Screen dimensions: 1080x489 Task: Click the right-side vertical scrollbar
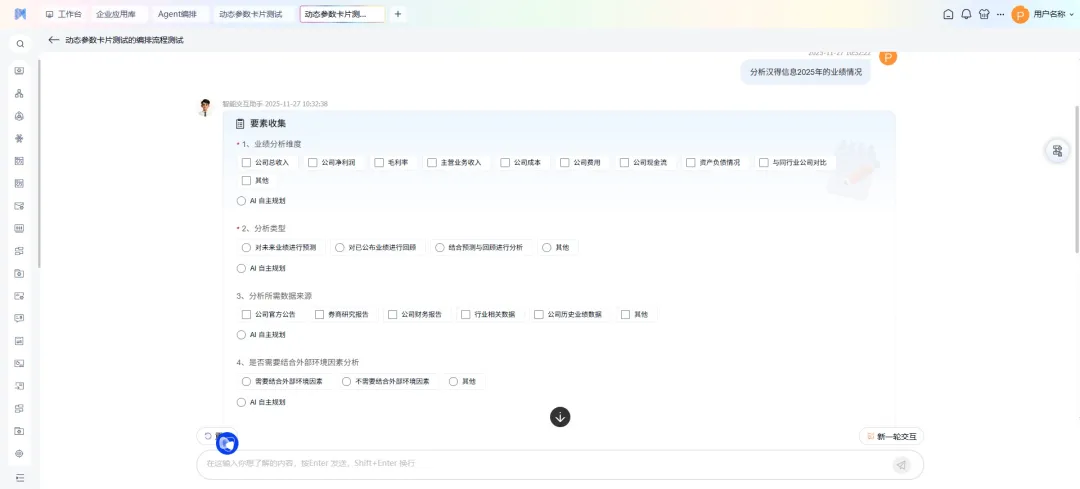point(1077,179)
